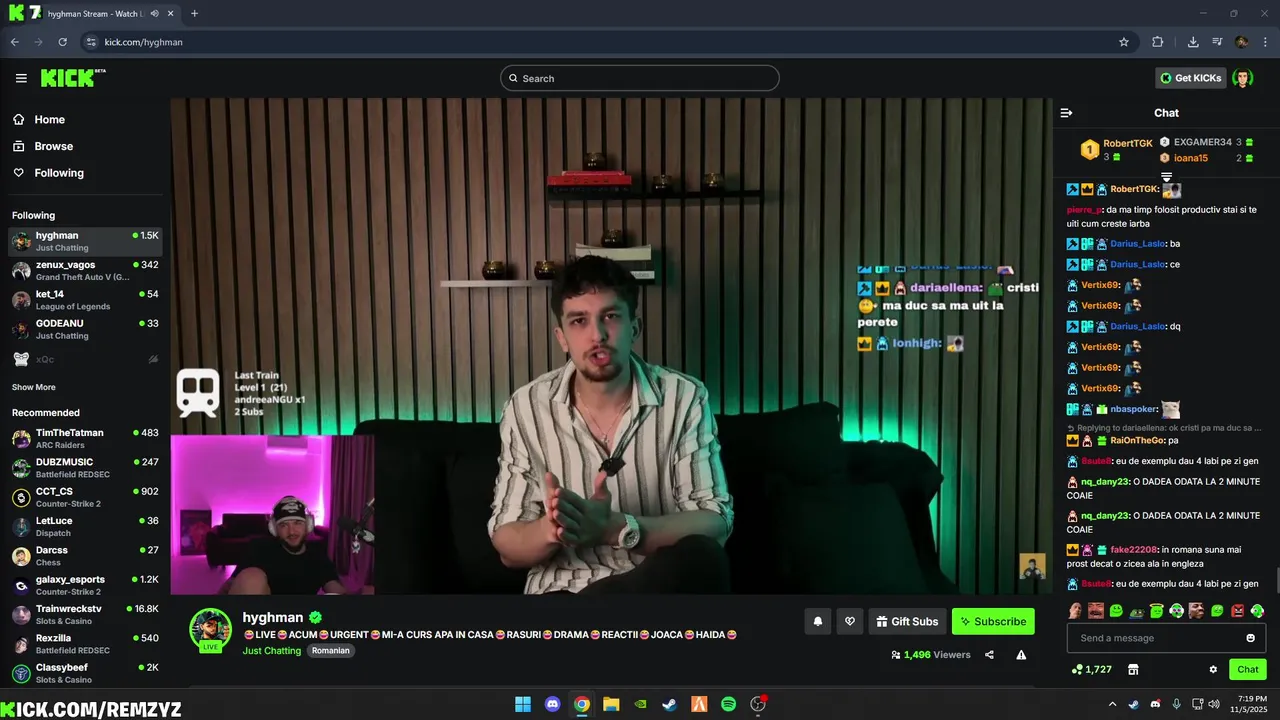Collapse the chat panel with arrow icon
This screenshot has height=720, width=1280.
(x=1066, y=113)
